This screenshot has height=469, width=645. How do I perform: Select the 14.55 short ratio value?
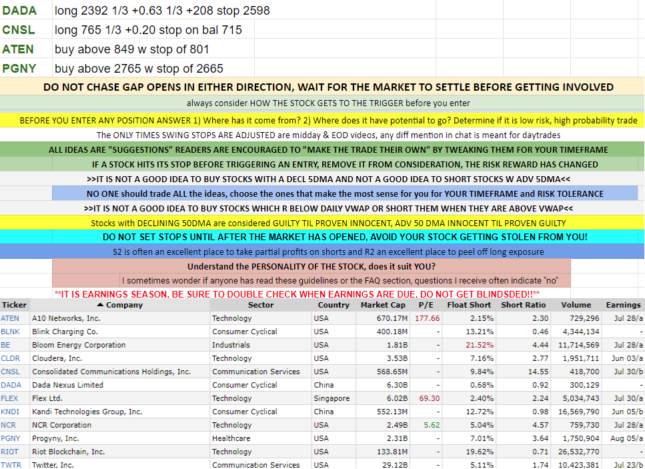[x=538, y=371]
